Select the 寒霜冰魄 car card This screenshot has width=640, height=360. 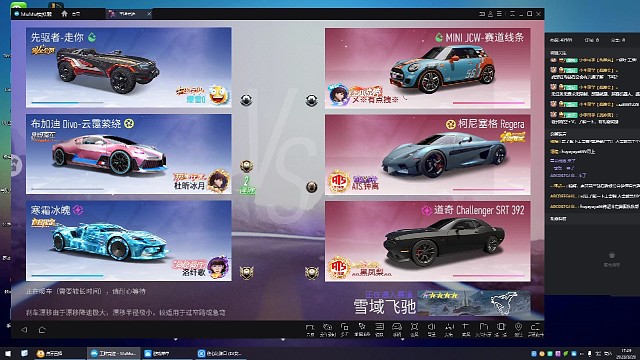point(129,241)
